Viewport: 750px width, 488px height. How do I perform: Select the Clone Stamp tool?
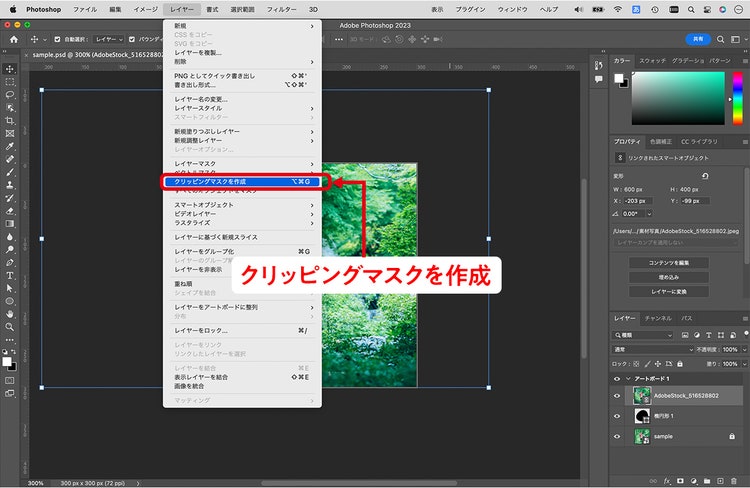(x=10, y=185)
